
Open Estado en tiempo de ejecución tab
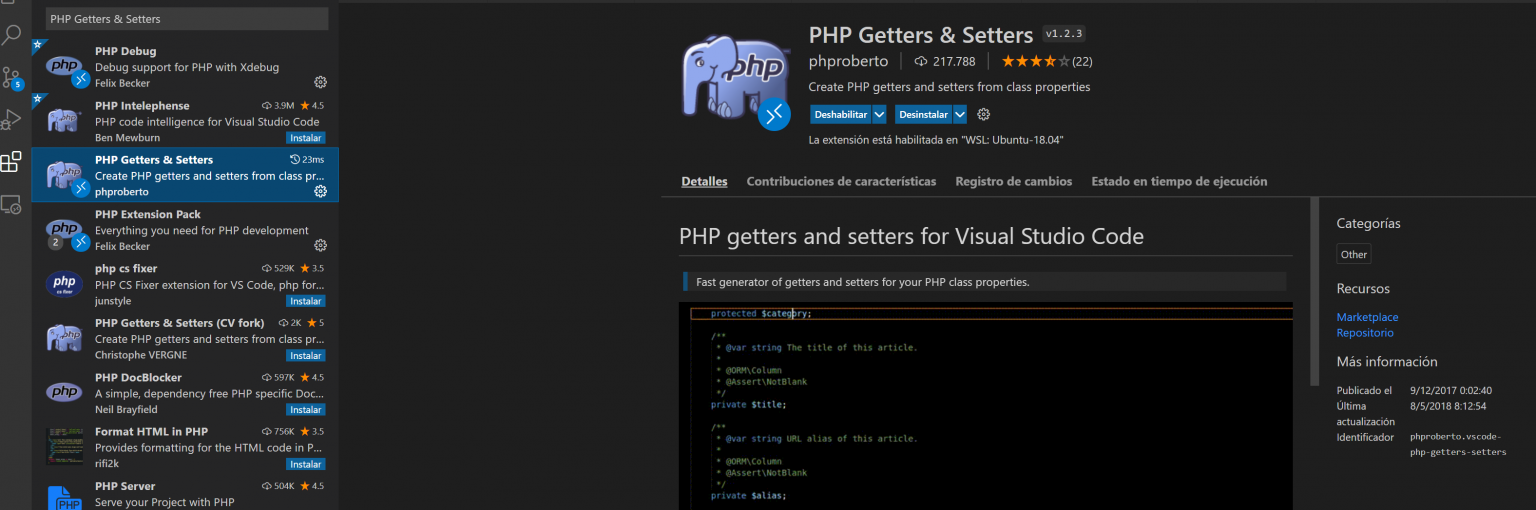(x=1179, y=181)
